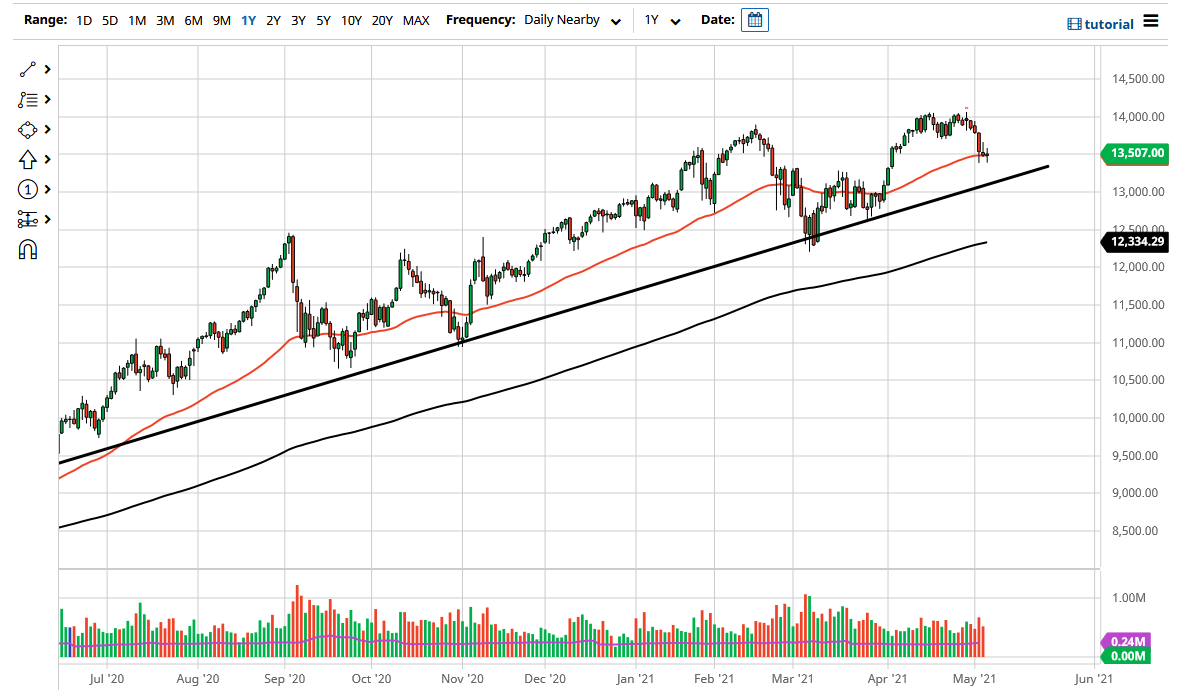1179x696 pixels.
Task: Select the arrow annotation tool
Action: [x=28, y=159]
